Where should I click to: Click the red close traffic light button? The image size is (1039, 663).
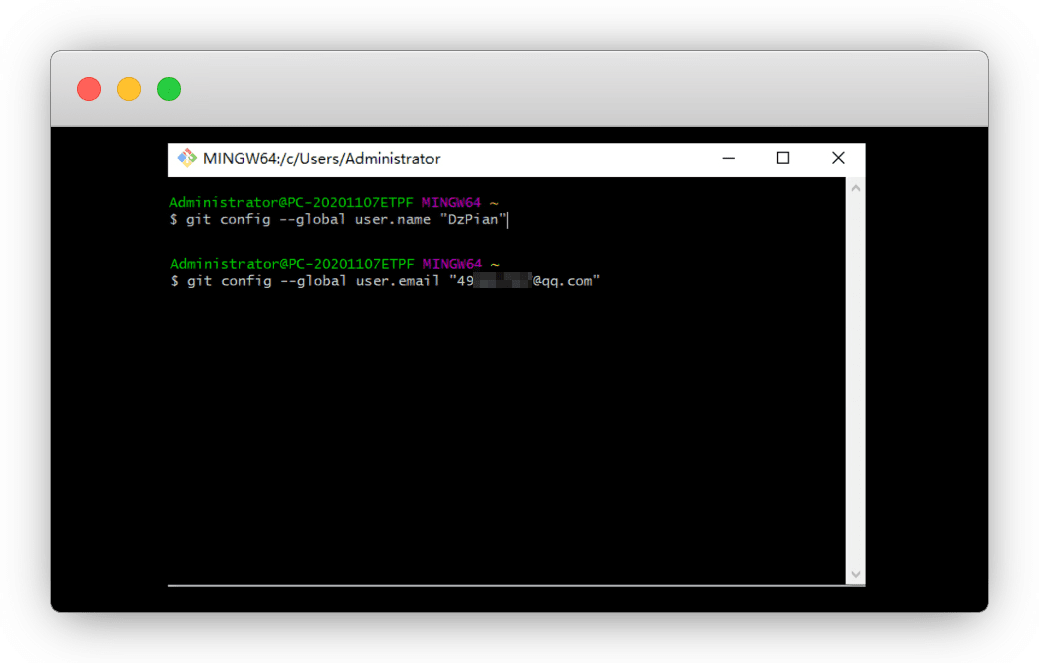pyautogui.click(x=89, y=89)
